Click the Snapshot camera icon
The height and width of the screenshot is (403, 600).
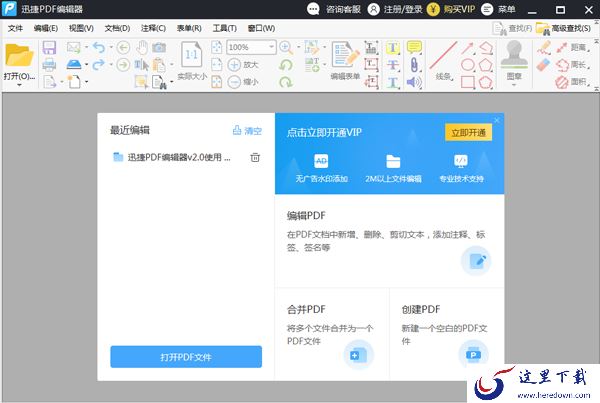coord(159,47)
